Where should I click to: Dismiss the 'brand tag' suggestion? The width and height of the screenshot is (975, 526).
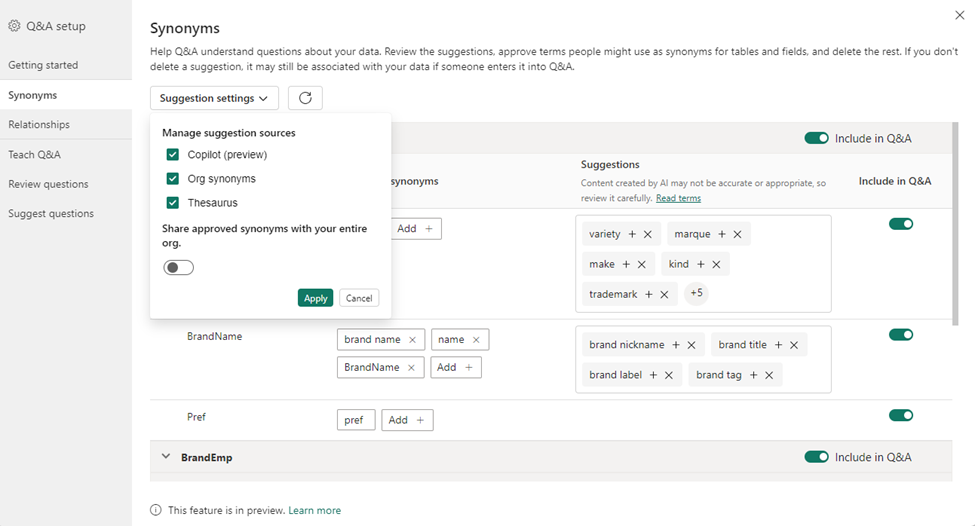point(768,375)
